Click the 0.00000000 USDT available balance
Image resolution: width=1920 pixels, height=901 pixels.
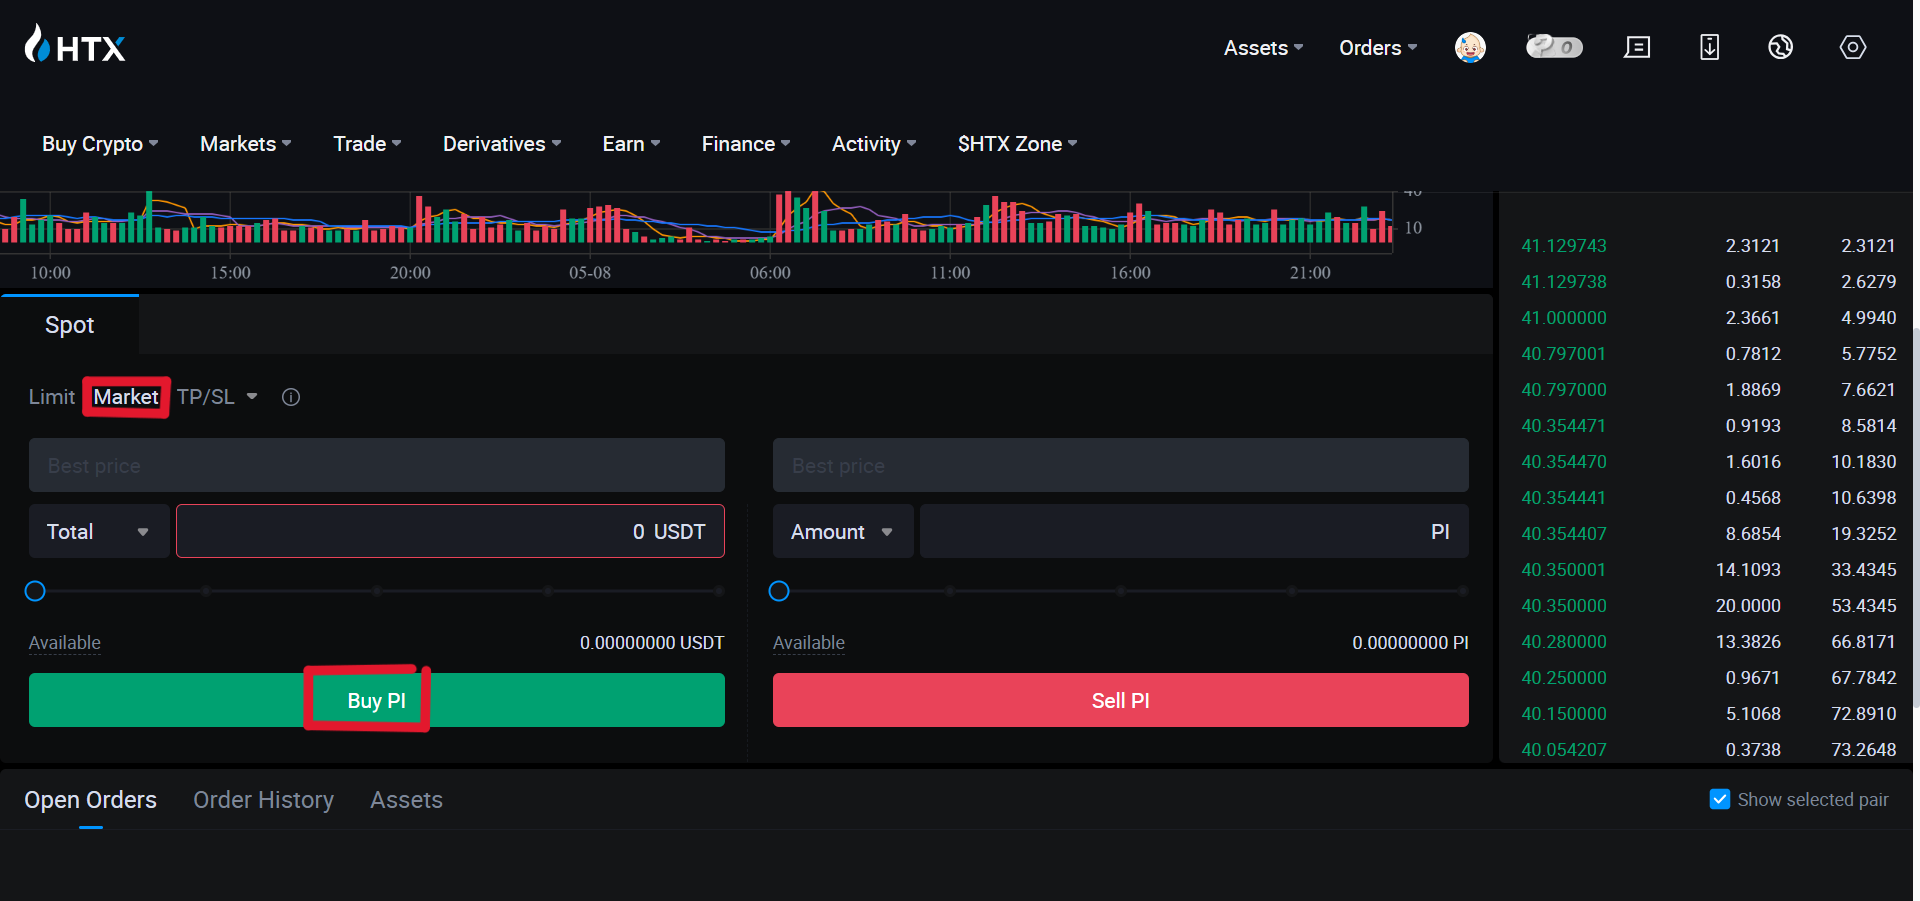[652, 642]
